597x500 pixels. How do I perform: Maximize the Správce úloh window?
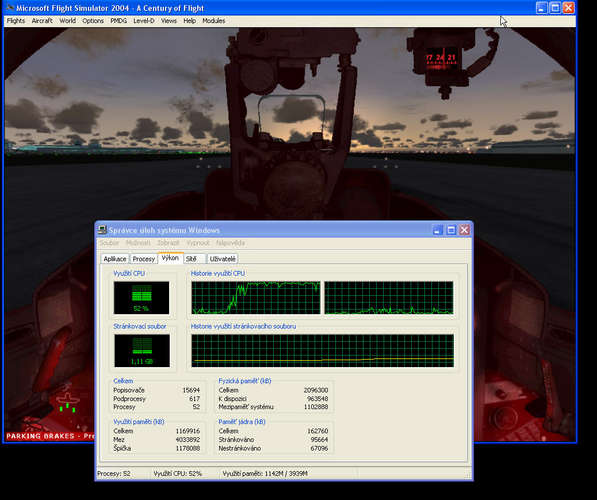tap(451, 230)
